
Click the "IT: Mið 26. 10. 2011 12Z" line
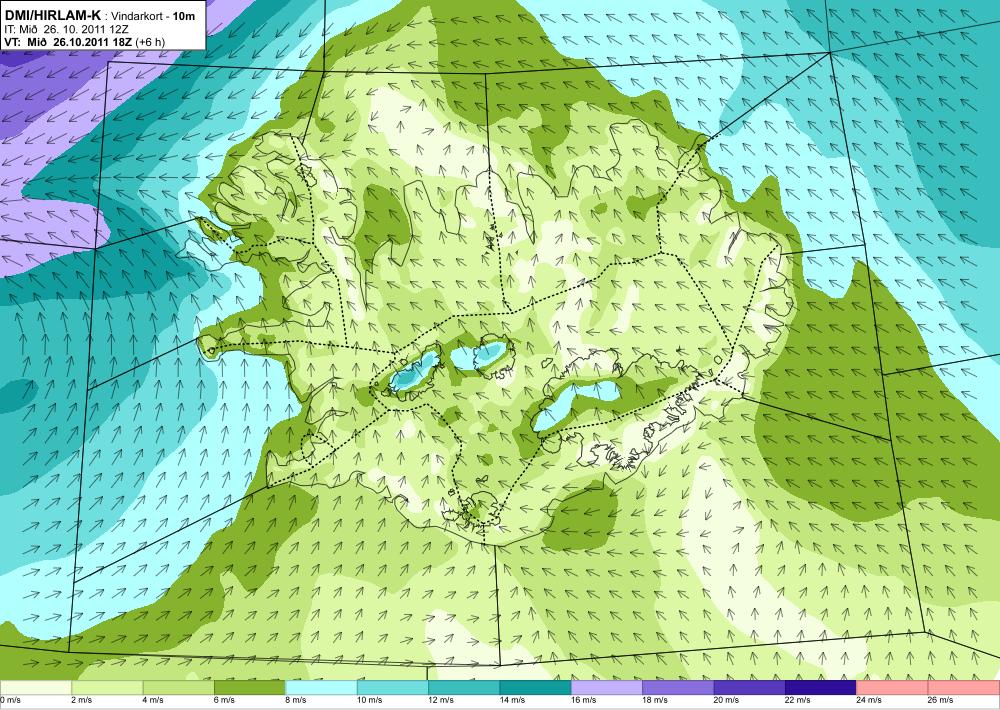66,29
